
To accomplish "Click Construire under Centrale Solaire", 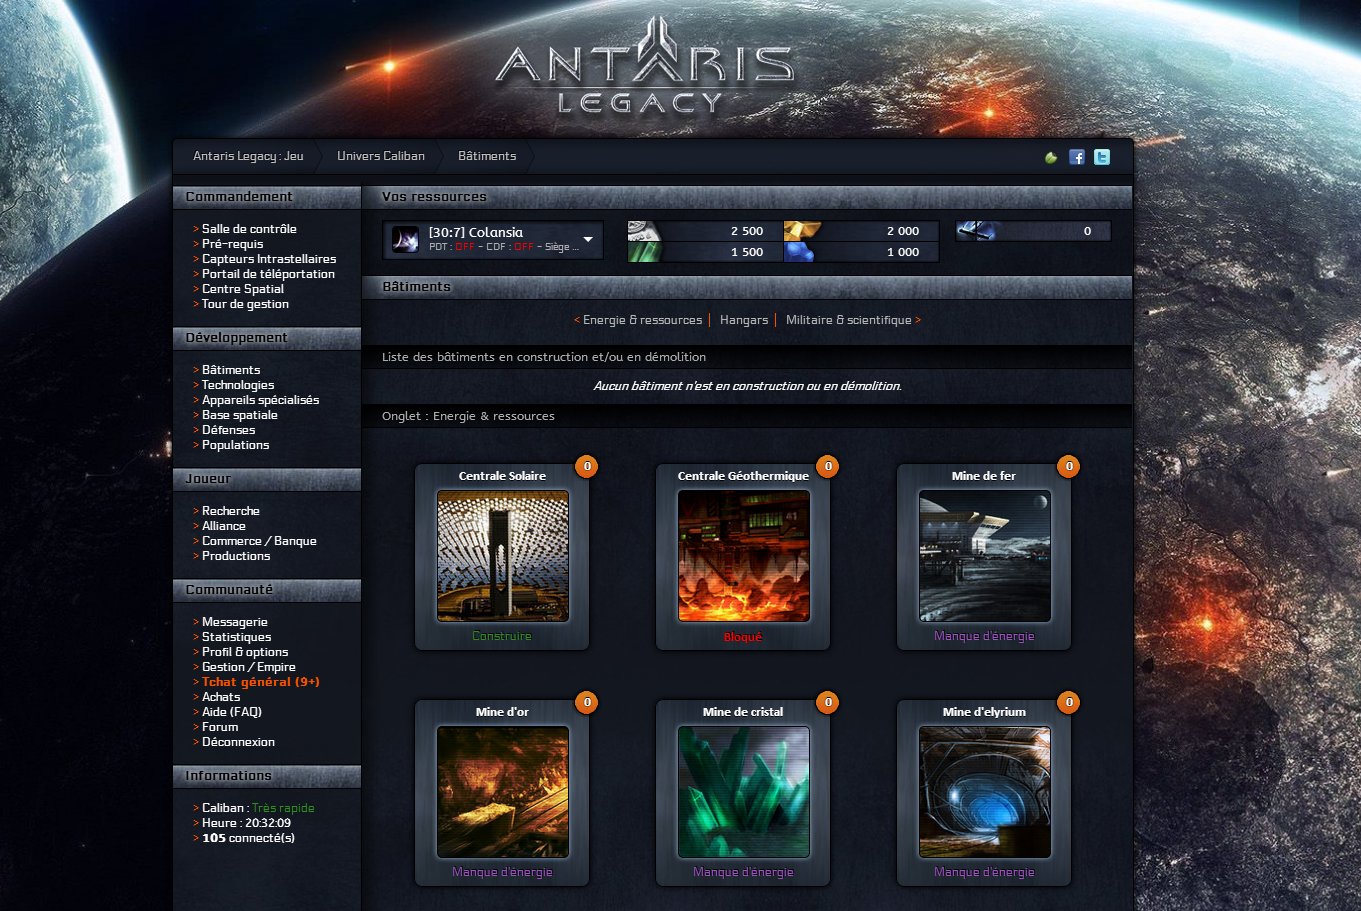I will 502,636.
